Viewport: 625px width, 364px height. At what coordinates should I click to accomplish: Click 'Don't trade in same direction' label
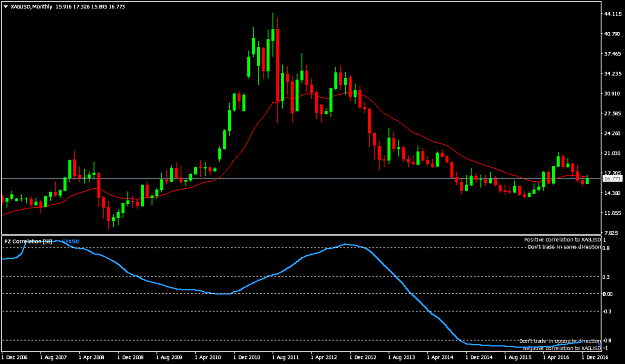click(x=564, y=247)
